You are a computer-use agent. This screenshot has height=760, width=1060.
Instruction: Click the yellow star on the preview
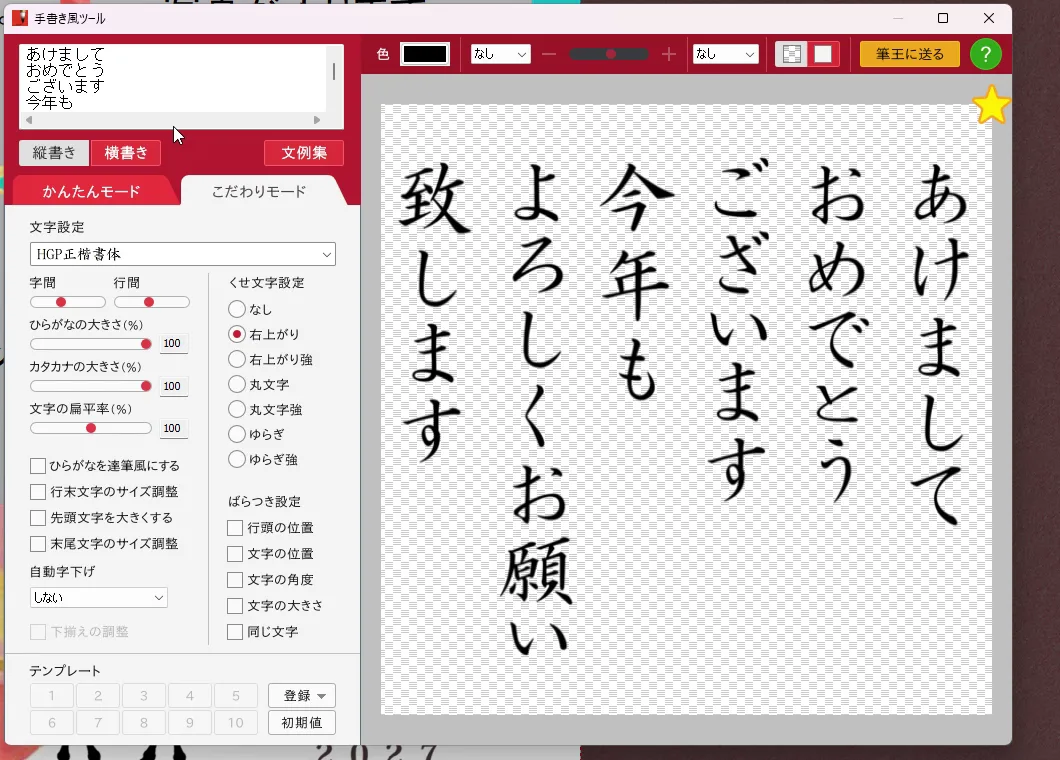coord(991,105)
